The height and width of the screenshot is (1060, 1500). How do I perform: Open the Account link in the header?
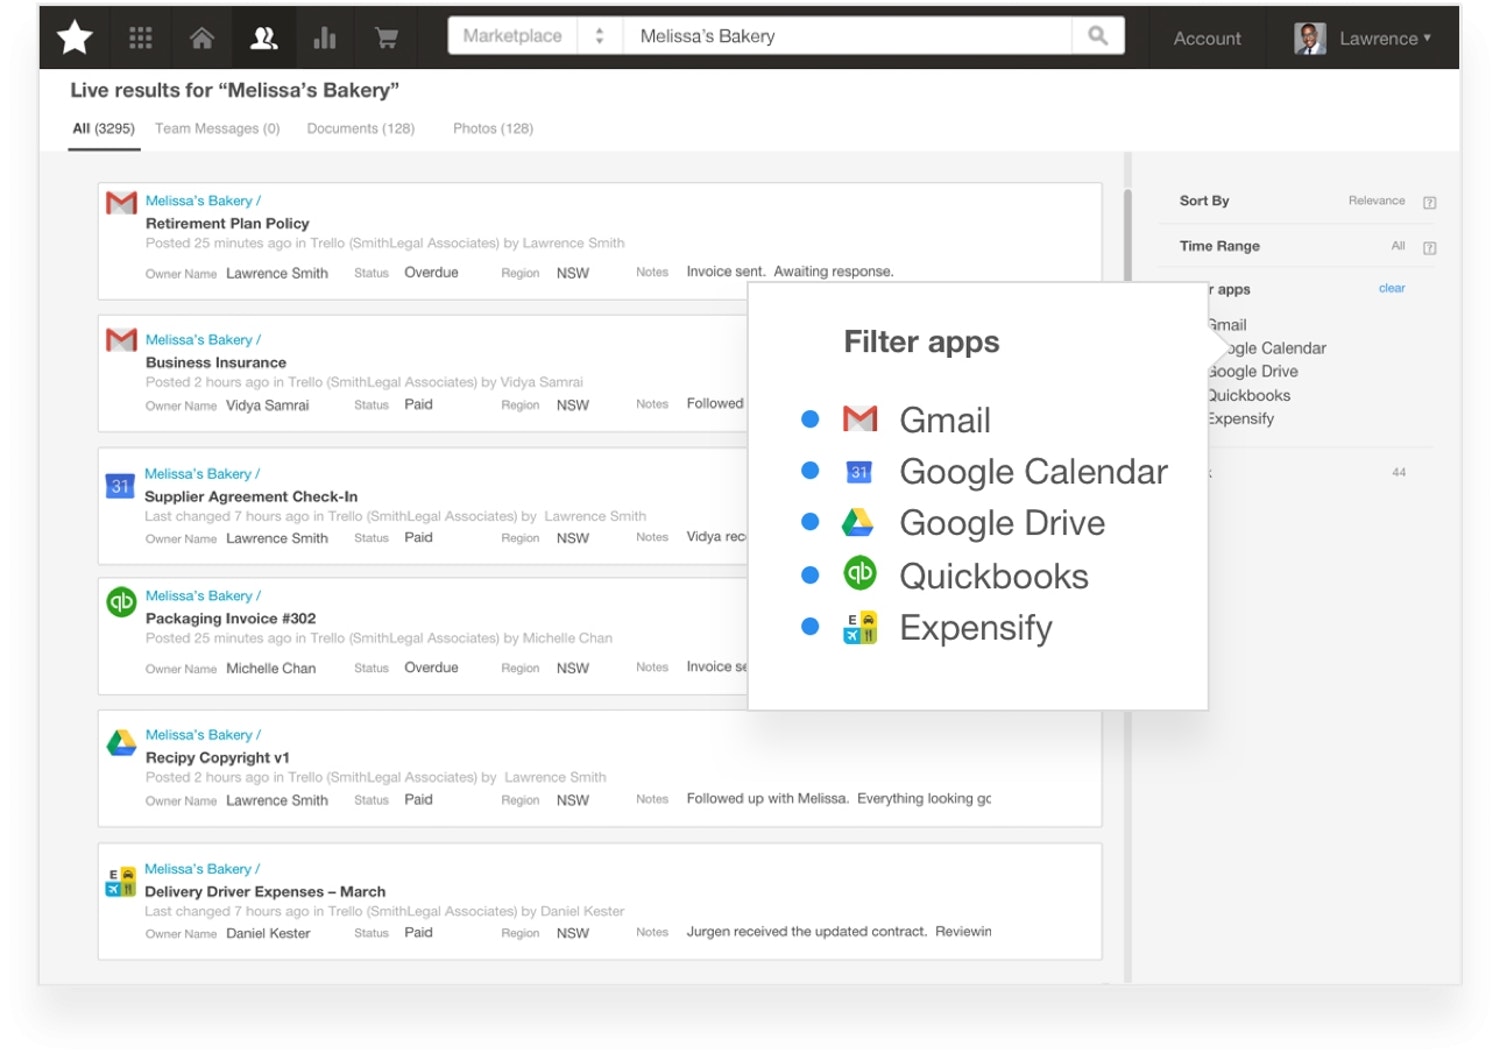(x=1207, y=38)
